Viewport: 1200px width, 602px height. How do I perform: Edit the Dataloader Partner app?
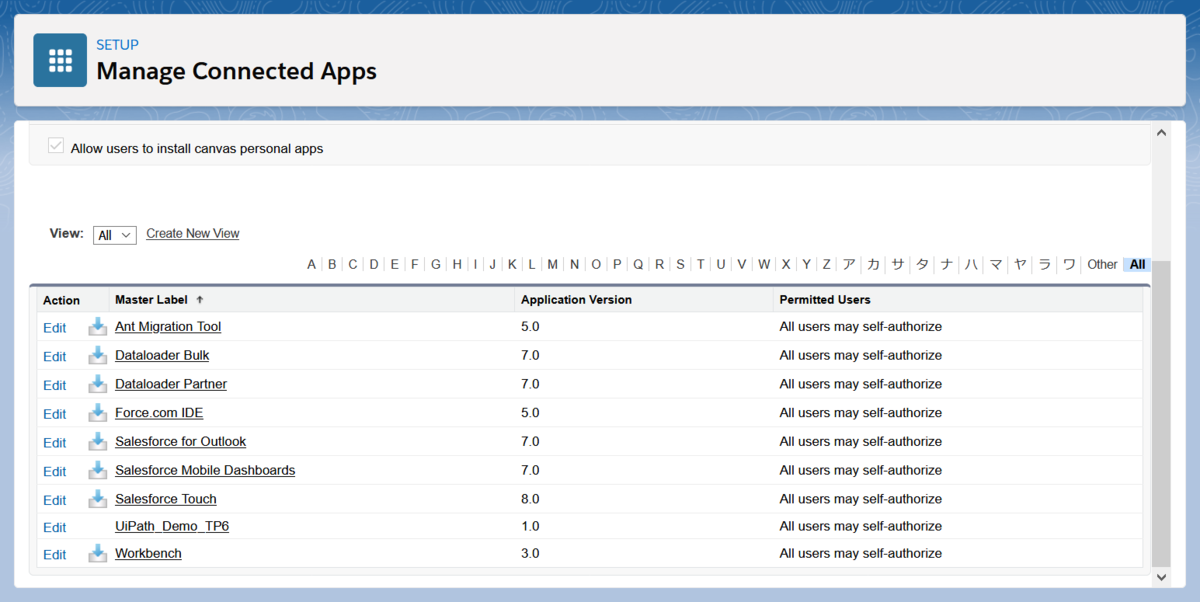[54, 386]
